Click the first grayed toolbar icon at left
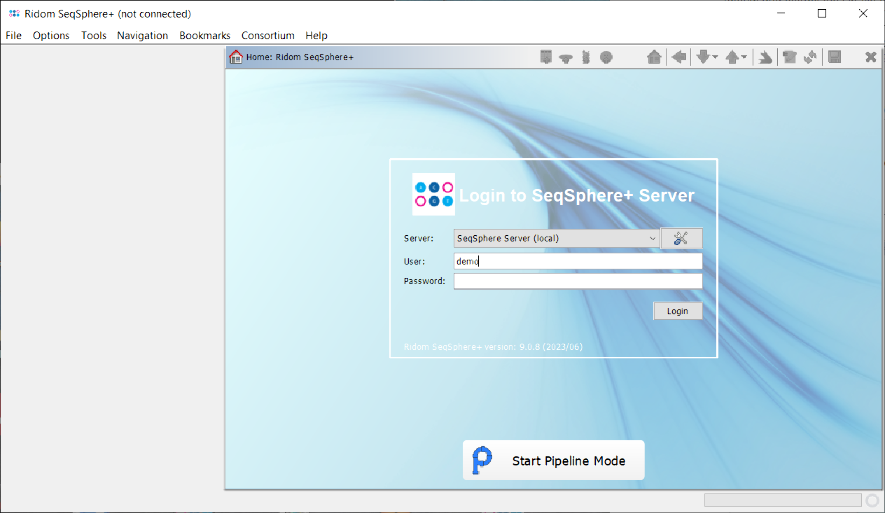Viewport: 885px width, 513px height. point(546,57)
